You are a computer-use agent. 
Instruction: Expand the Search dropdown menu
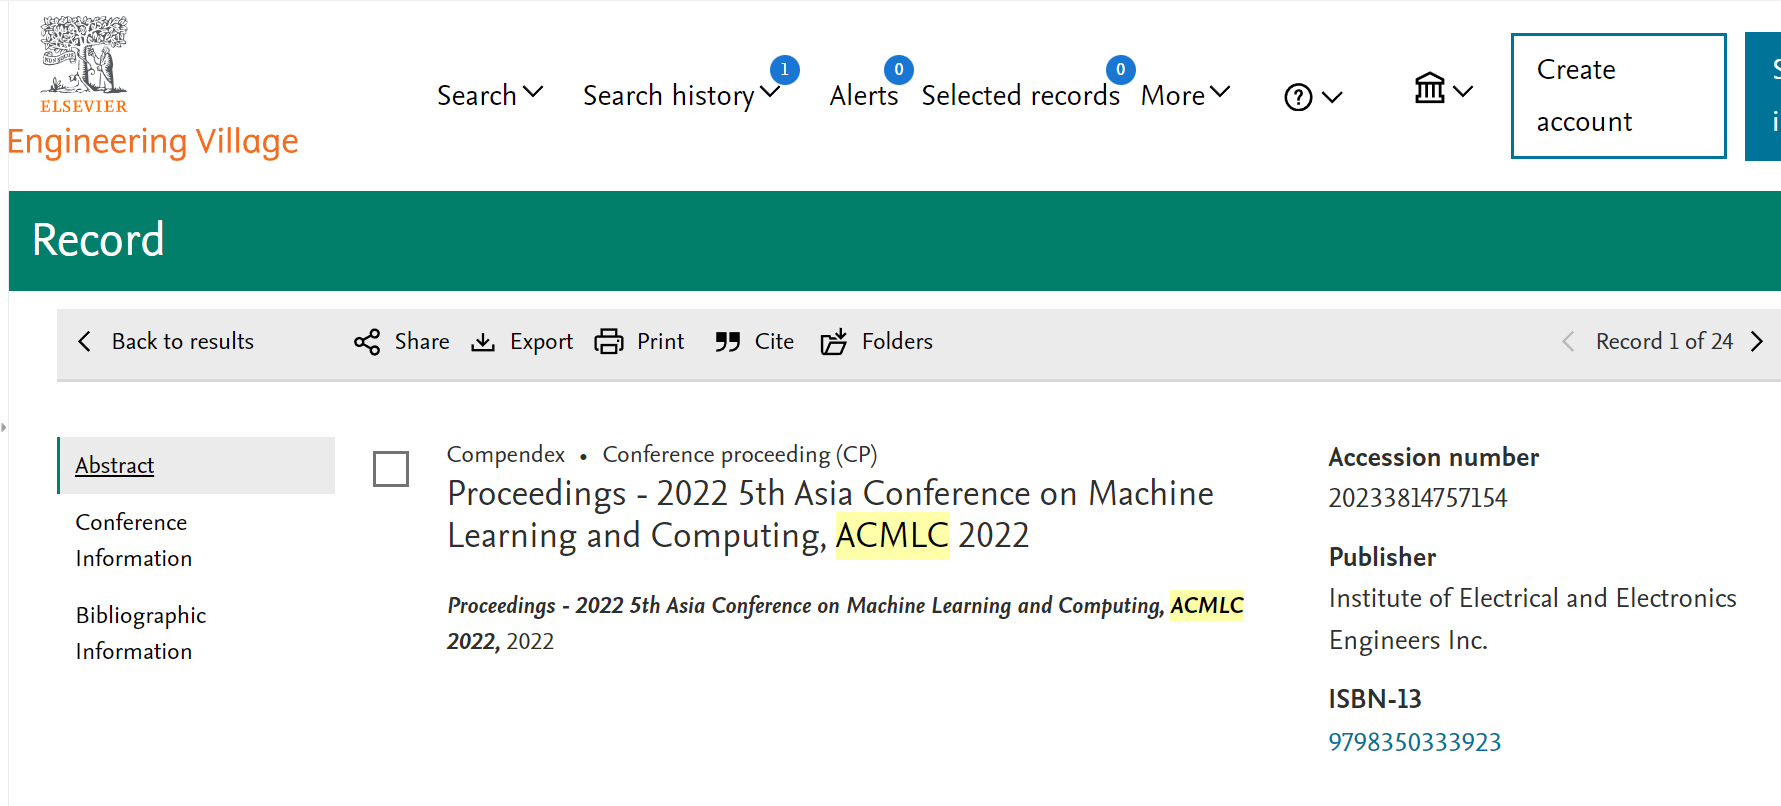pyautogui.click(x=489, y=95)
